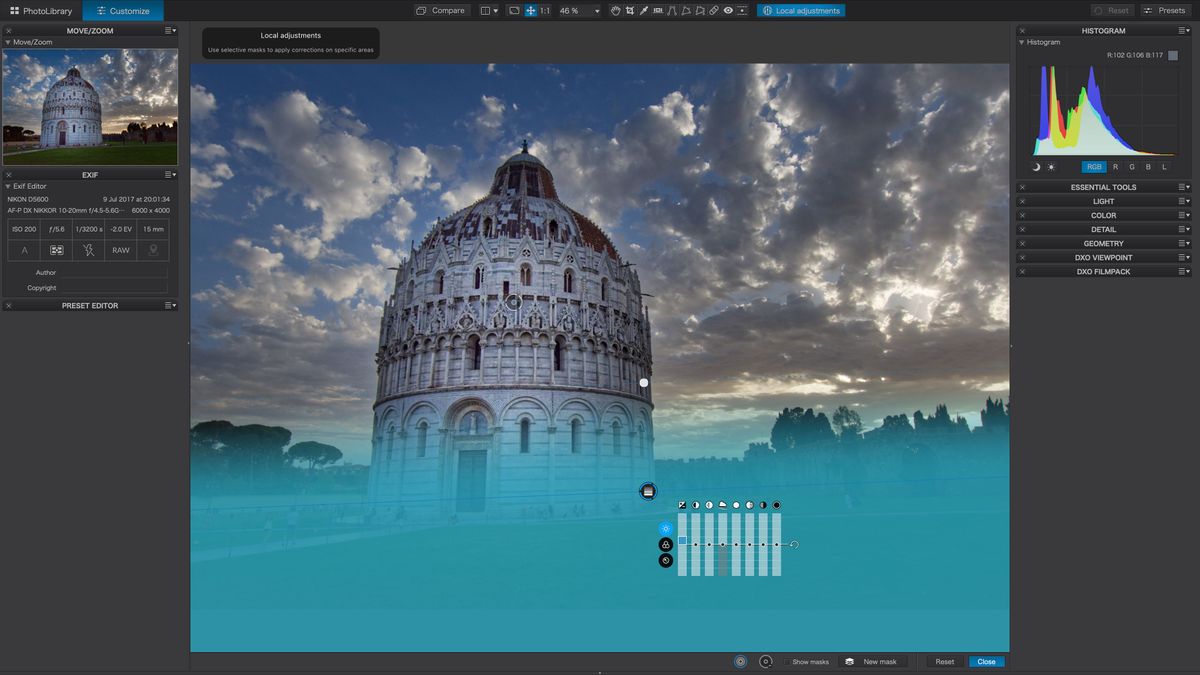Screen dimensions: 1200x675
Task: Click the Move/Zoom navigator thumbnail
Action: (x=90, y=107)
